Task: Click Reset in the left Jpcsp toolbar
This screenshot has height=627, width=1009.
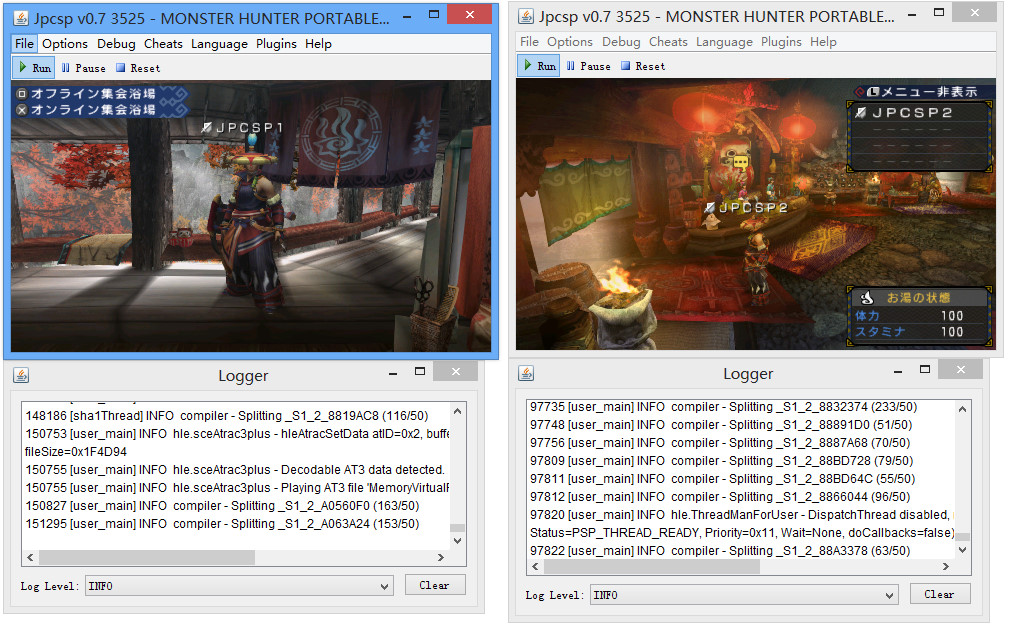Action: pos(138,68)
